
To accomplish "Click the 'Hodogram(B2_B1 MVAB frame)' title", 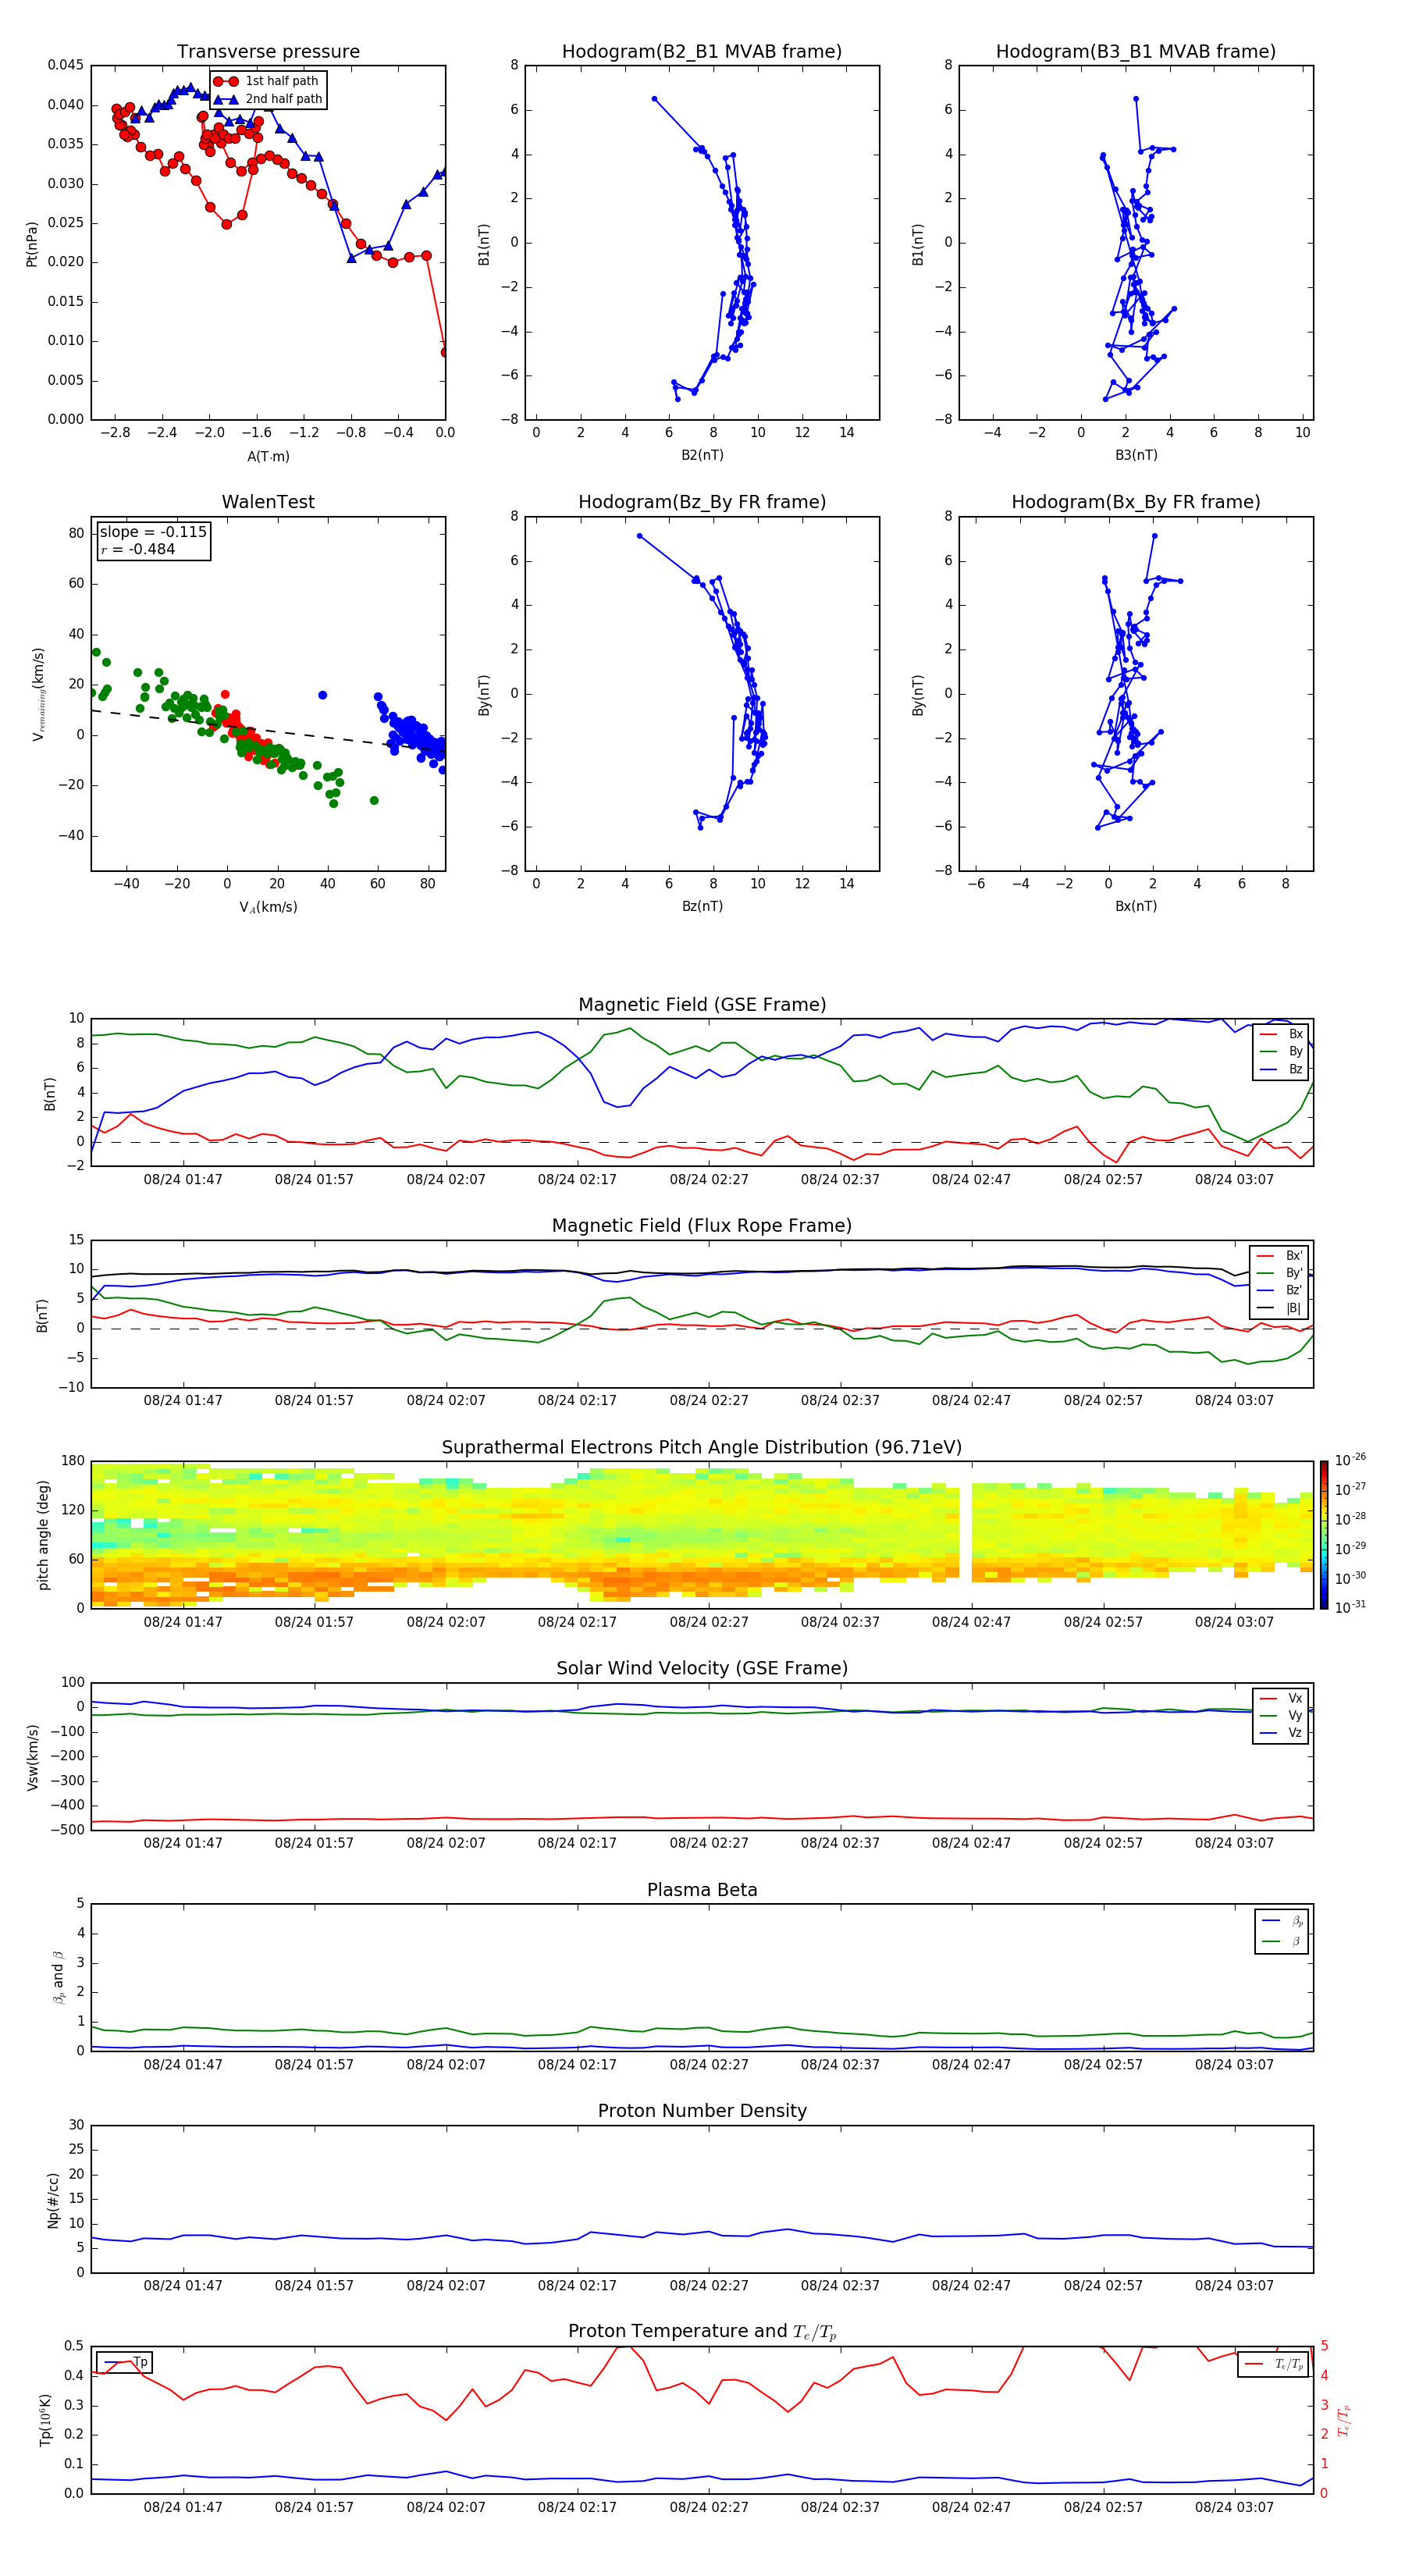I will click(702, 51).
